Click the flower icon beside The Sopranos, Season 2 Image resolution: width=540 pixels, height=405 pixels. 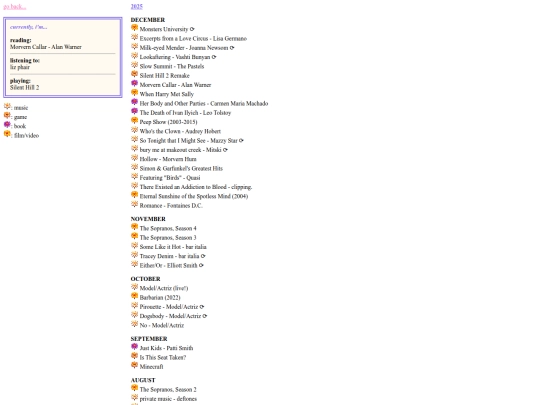click(x=135, y=388)
